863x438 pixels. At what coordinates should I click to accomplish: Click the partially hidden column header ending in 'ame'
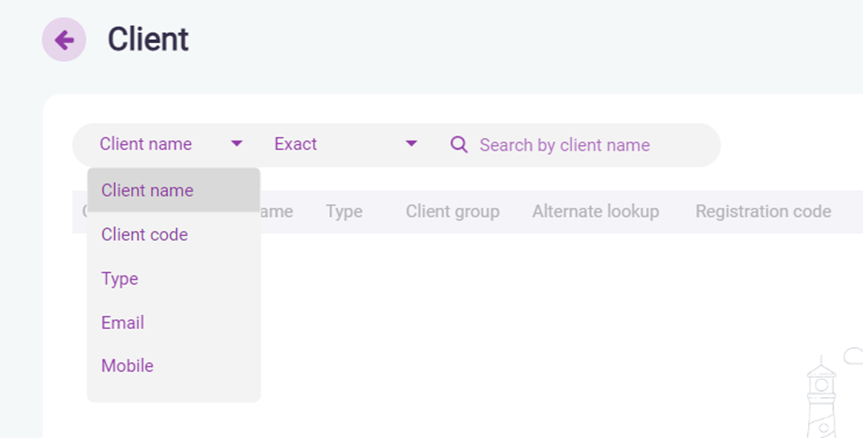tap(277, 211)
